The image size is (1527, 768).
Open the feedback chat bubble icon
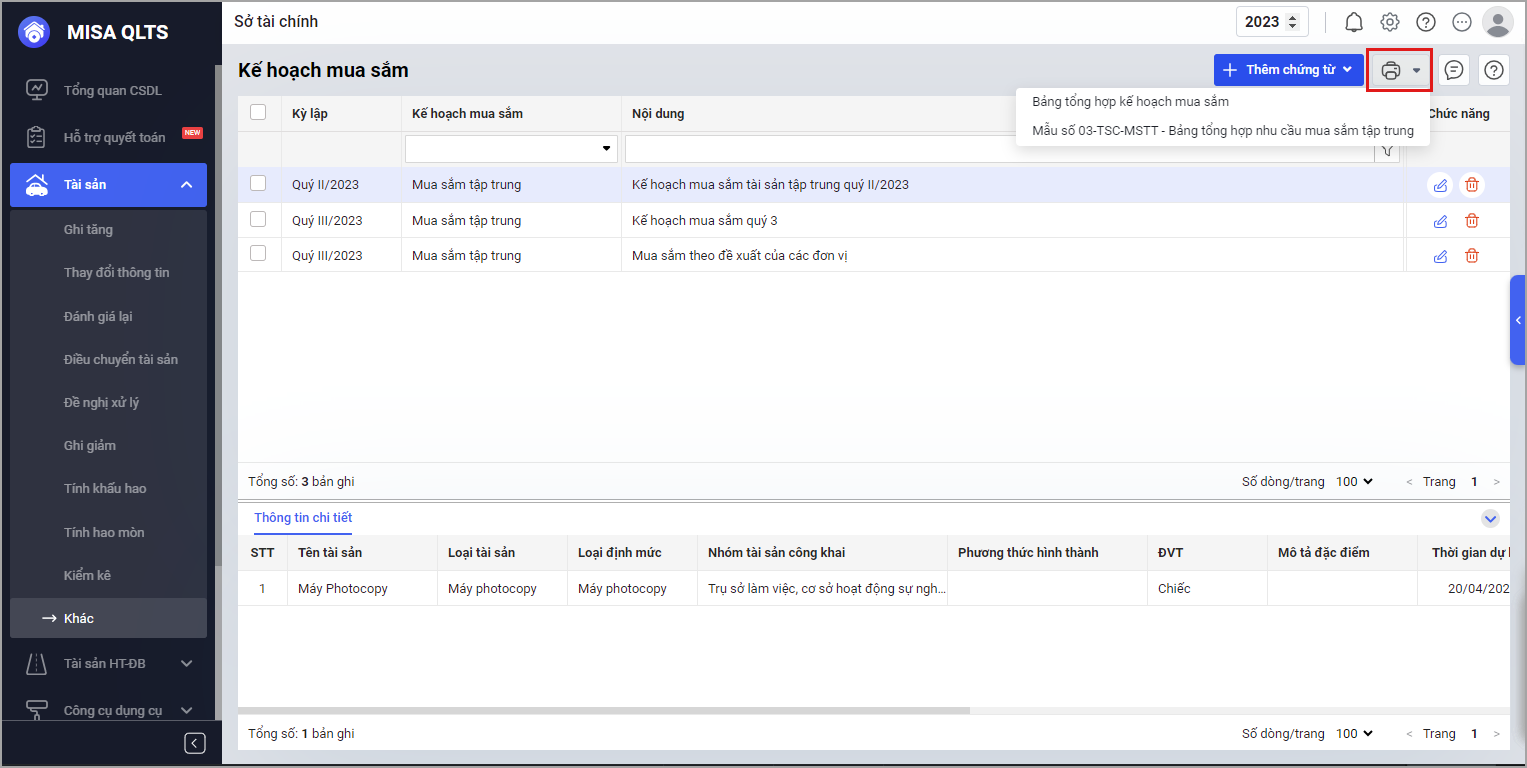coord(1454,70)
